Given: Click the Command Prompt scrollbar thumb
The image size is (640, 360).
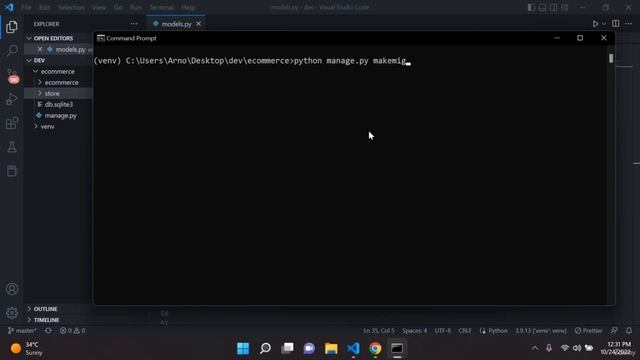Looking at the screenshot, I should (x=611, y=58).
